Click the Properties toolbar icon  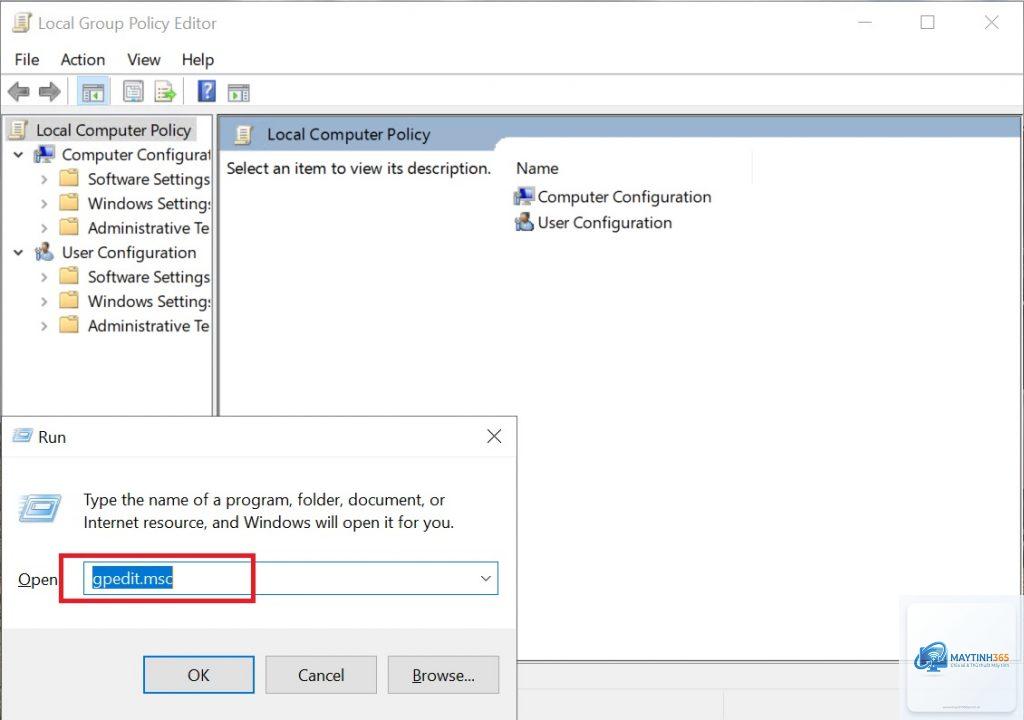(x=133, y=91)
